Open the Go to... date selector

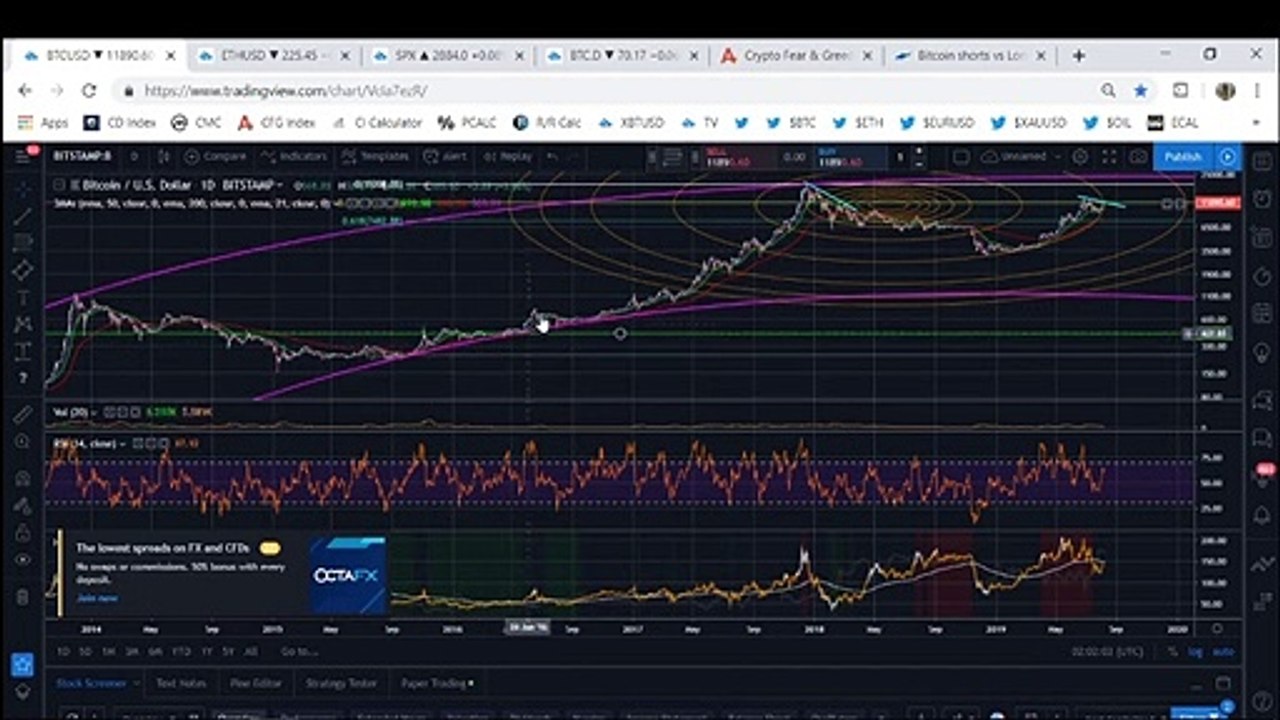click(x=300, y=651)
